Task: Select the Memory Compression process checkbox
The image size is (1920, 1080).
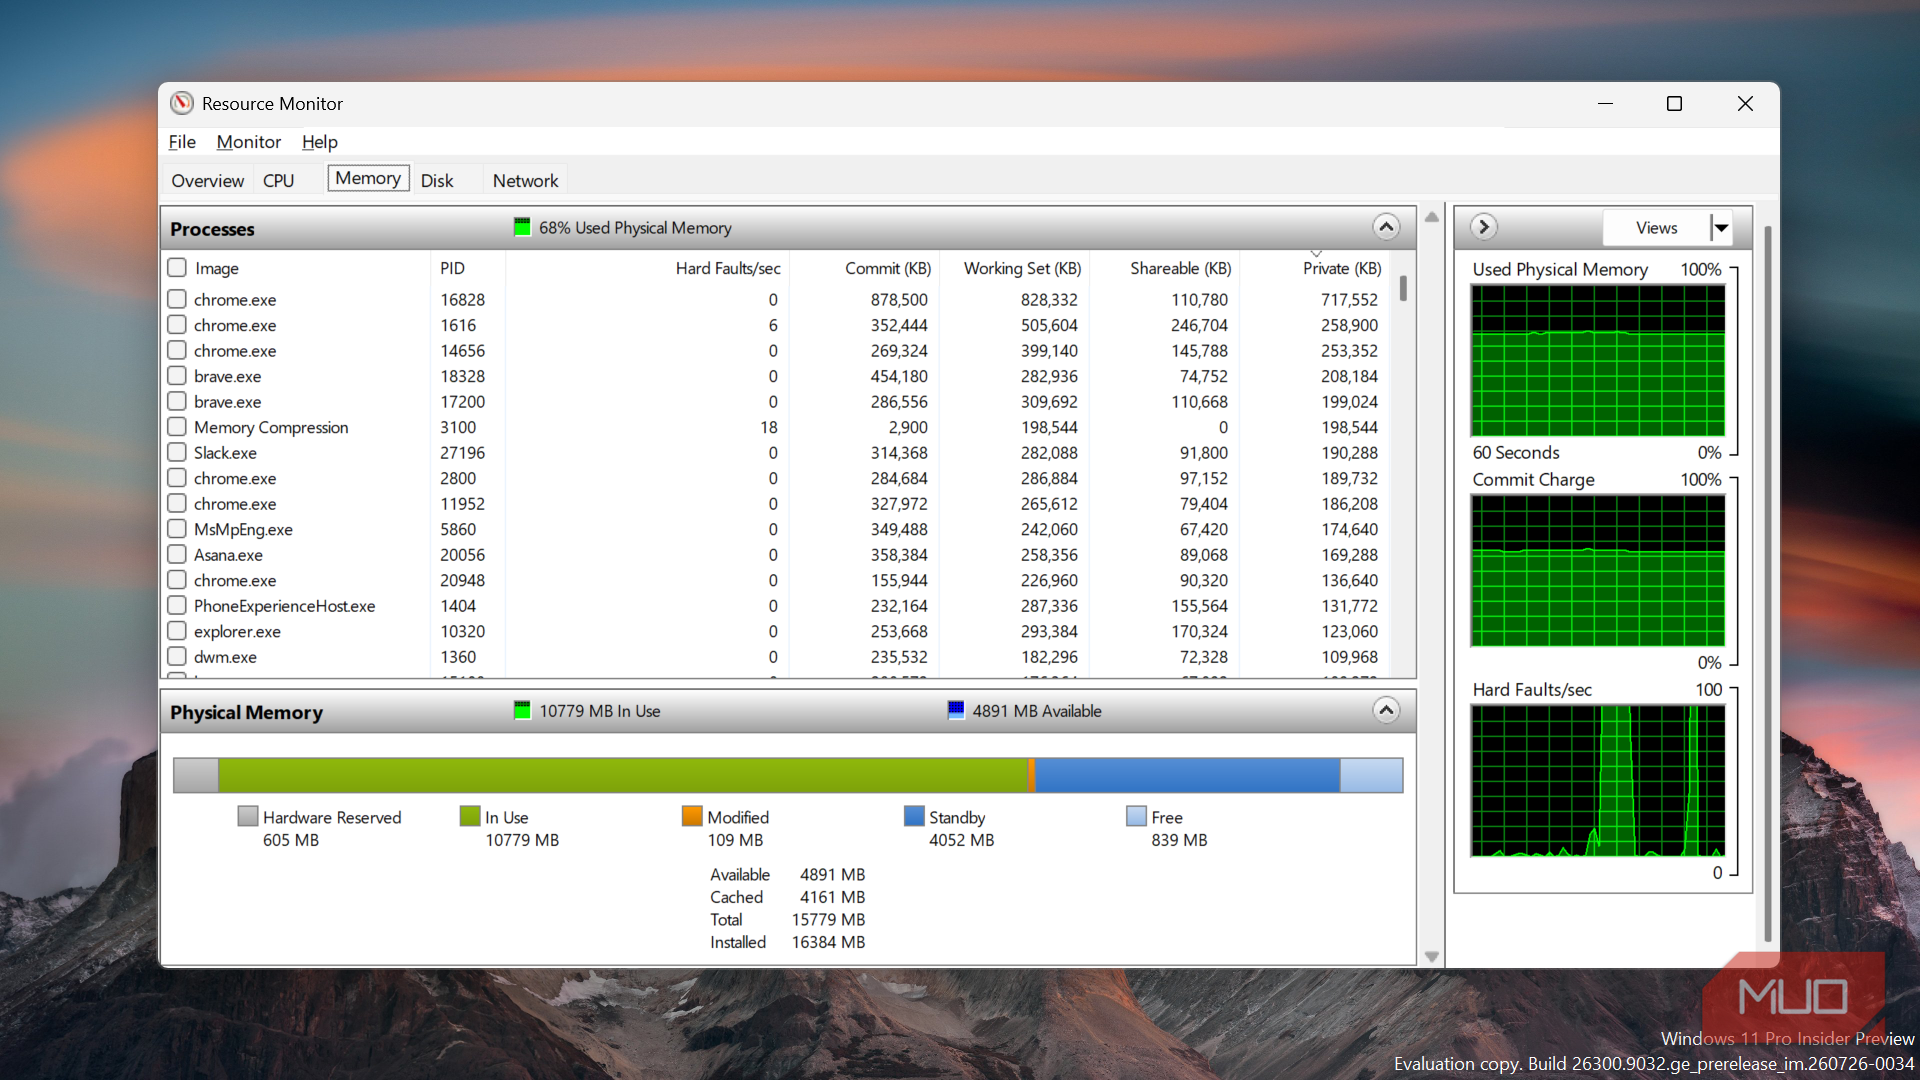Action: (x=177, y=426)
